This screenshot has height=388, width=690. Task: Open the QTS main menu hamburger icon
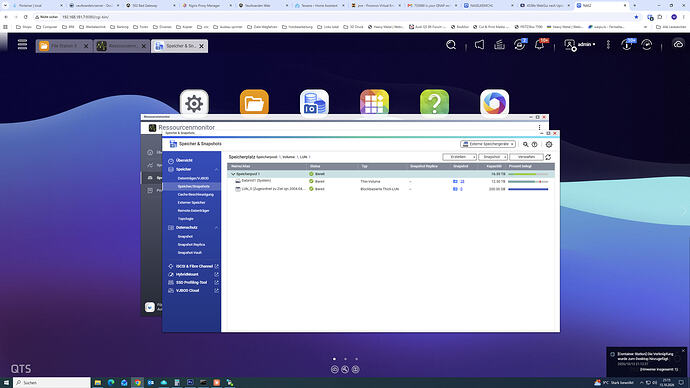coord(22,44)
